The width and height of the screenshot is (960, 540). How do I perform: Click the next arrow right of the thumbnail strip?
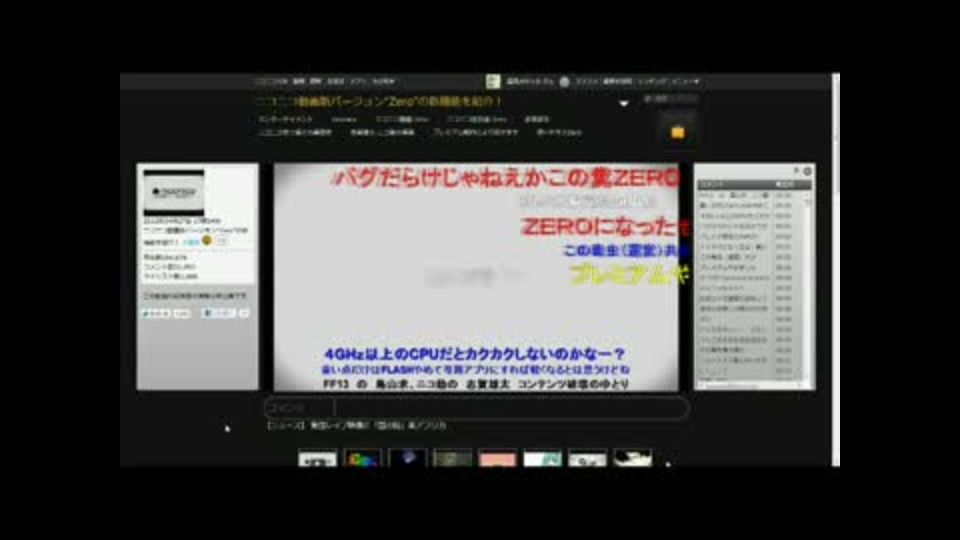tap(667, 463)
